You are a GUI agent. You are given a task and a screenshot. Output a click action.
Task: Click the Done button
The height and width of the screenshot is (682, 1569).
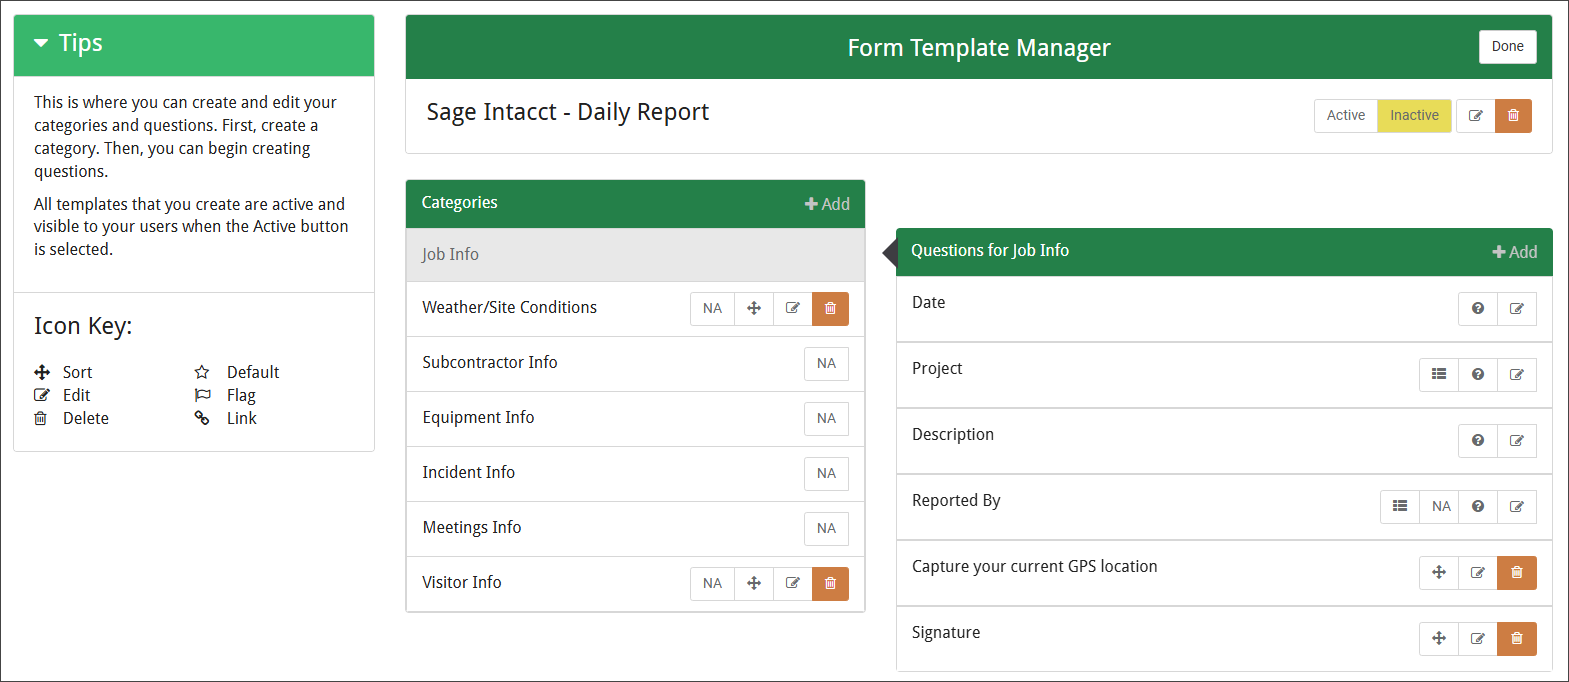(1507, 47)
